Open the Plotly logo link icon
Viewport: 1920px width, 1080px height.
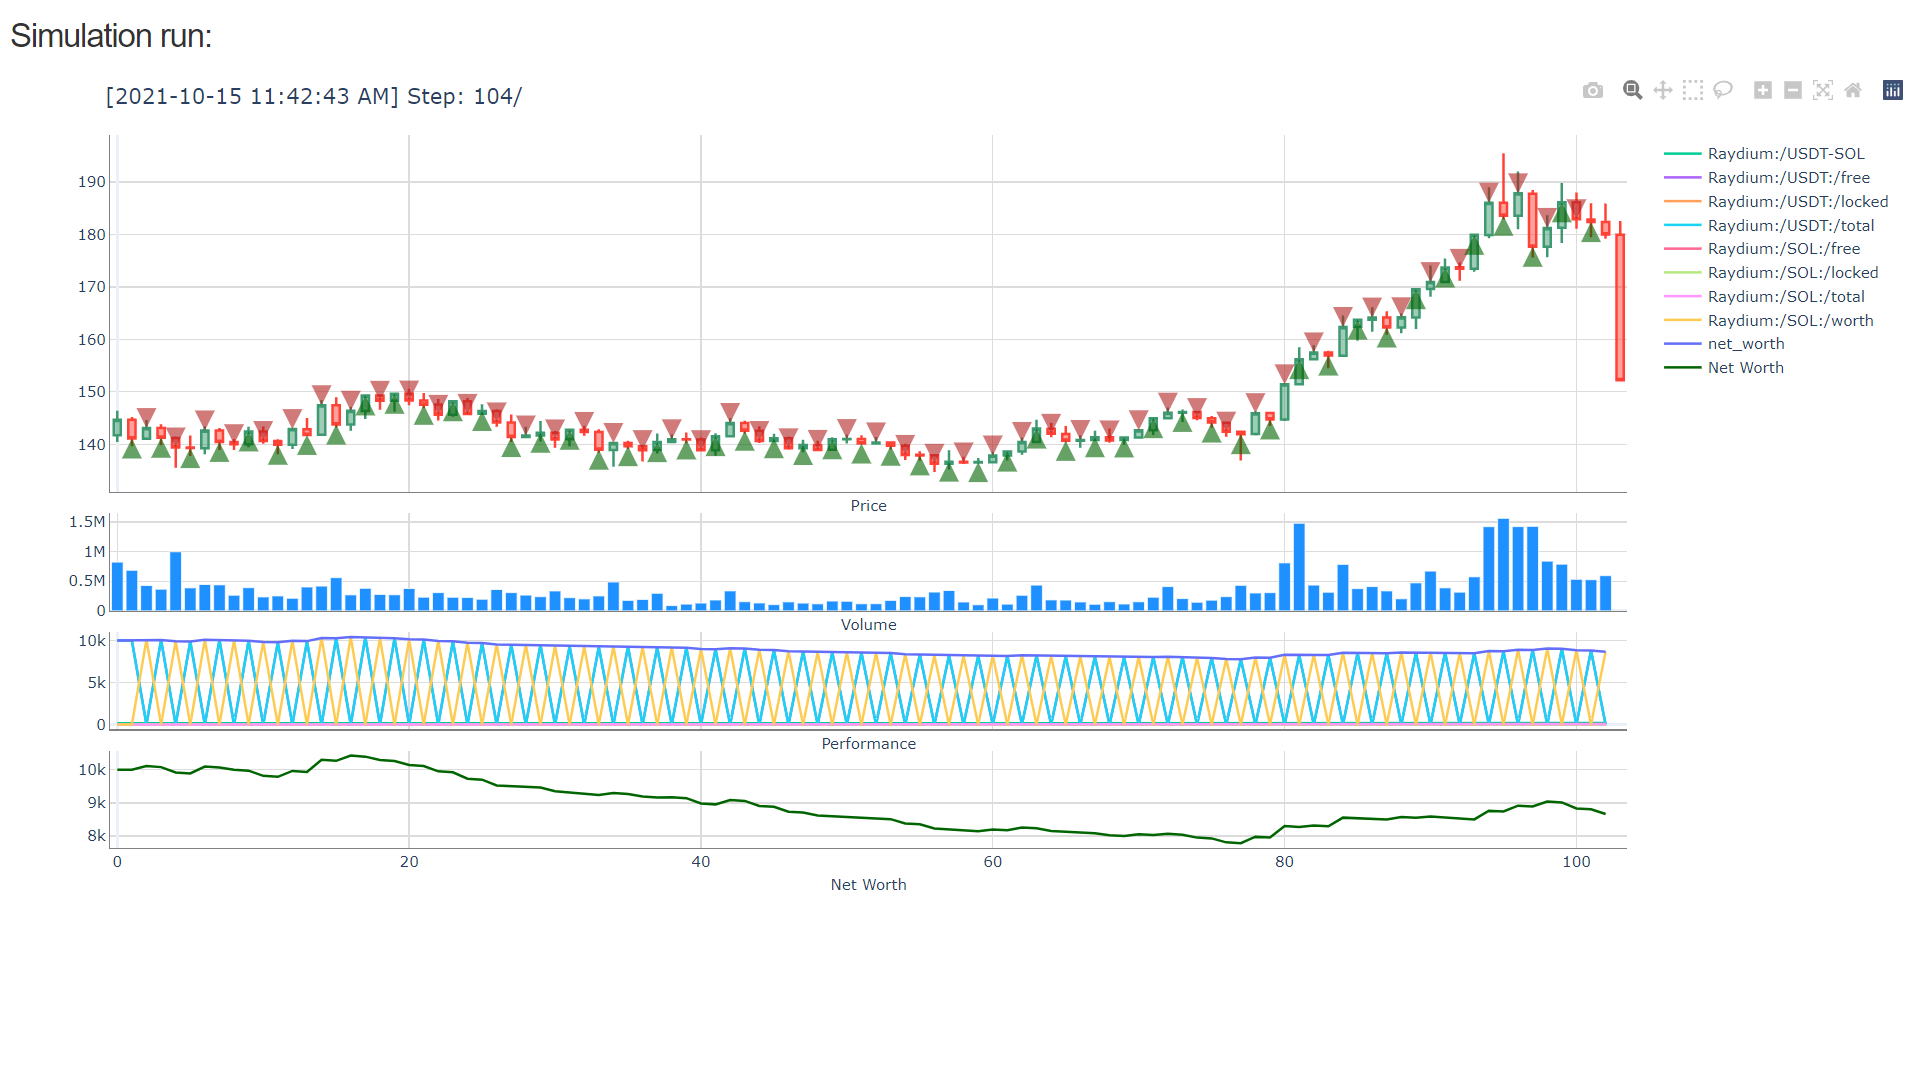(x=1893, y=91)
